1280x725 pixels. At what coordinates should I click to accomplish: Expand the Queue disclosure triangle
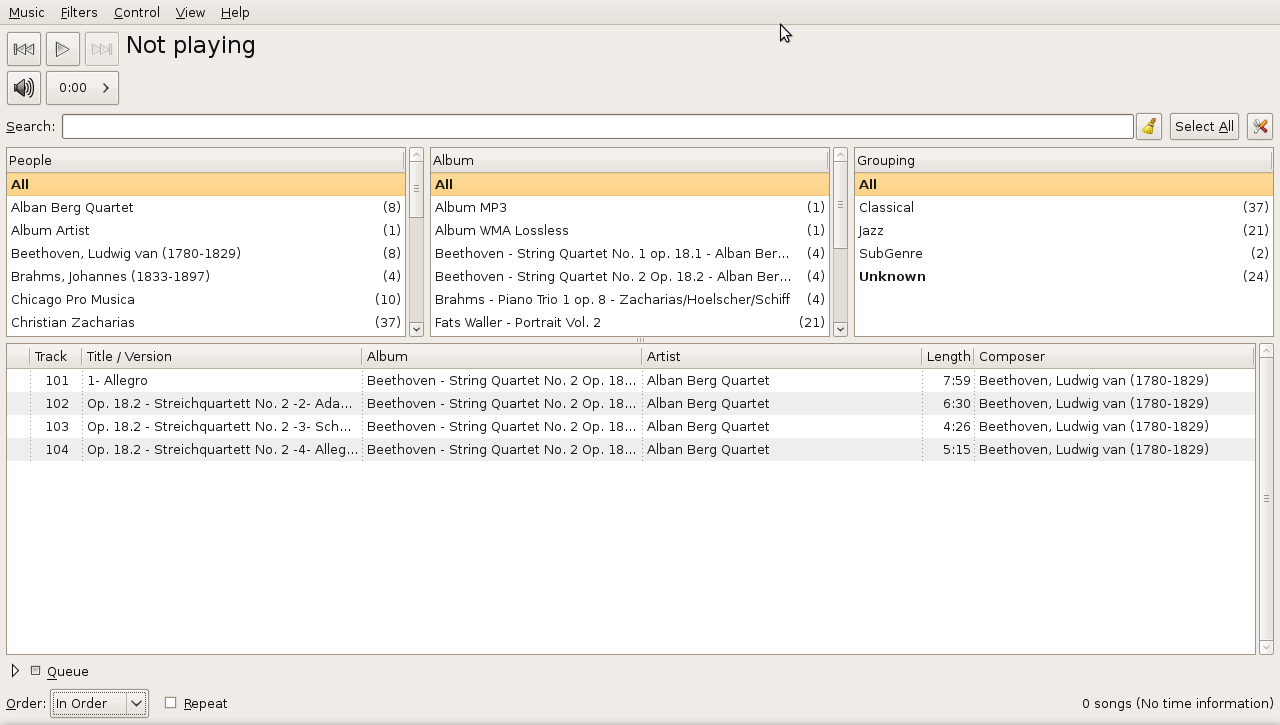(x=15, y=671)
